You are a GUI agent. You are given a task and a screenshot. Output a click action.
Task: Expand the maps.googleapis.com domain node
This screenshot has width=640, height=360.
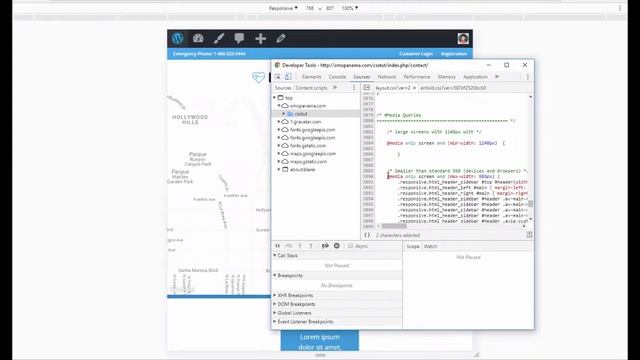(279, 153)
